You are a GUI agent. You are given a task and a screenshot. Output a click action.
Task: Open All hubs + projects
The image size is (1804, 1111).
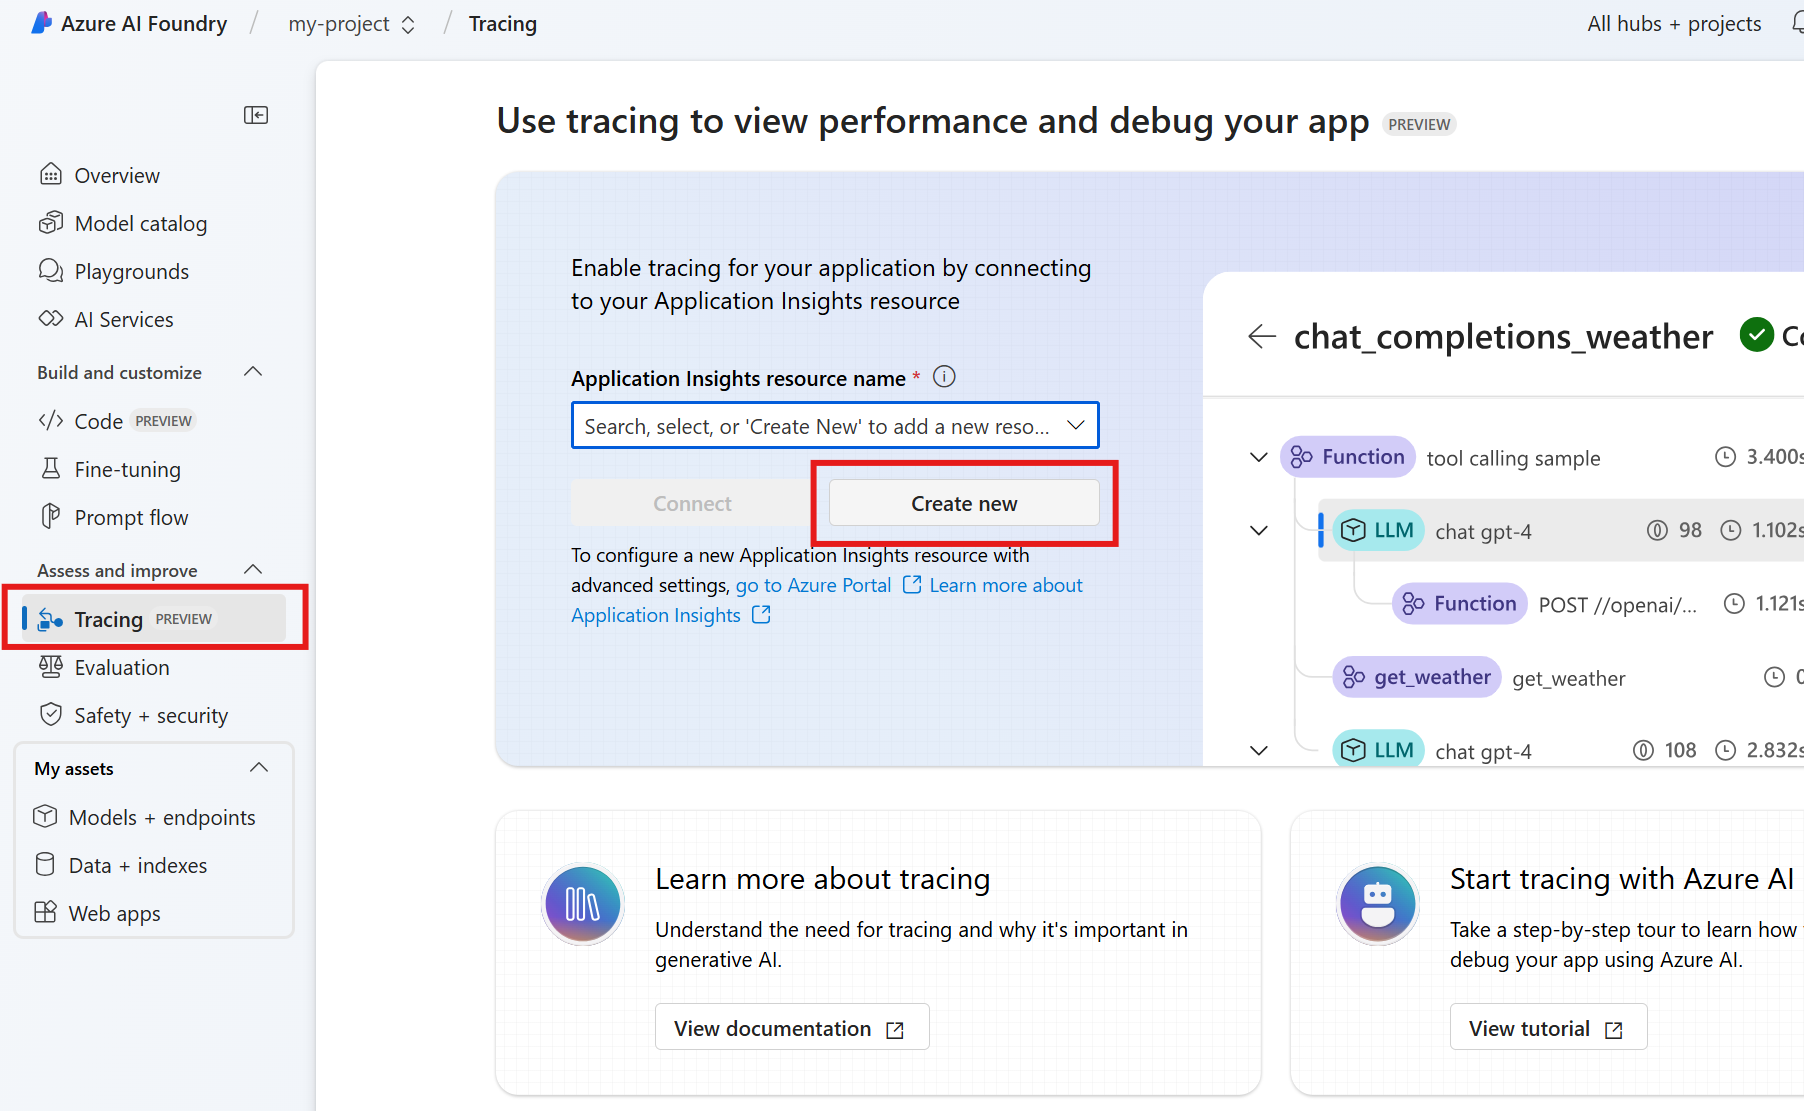[1673, 22]
